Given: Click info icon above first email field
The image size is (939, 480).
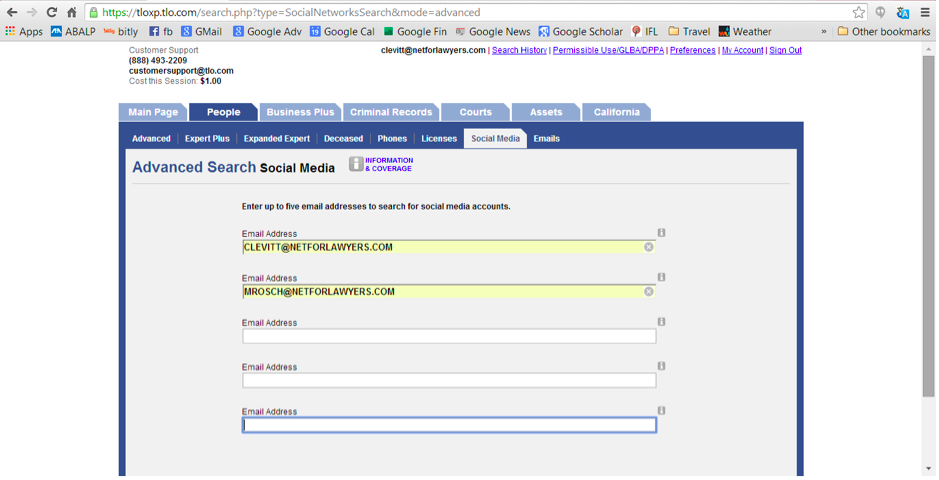Looking at the screenshot, I should 661,233.
